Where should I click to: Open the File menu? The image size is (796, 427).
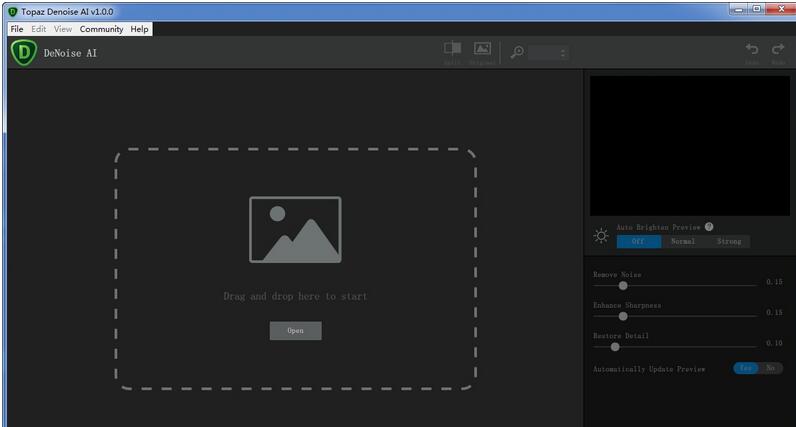pos(17,29)
